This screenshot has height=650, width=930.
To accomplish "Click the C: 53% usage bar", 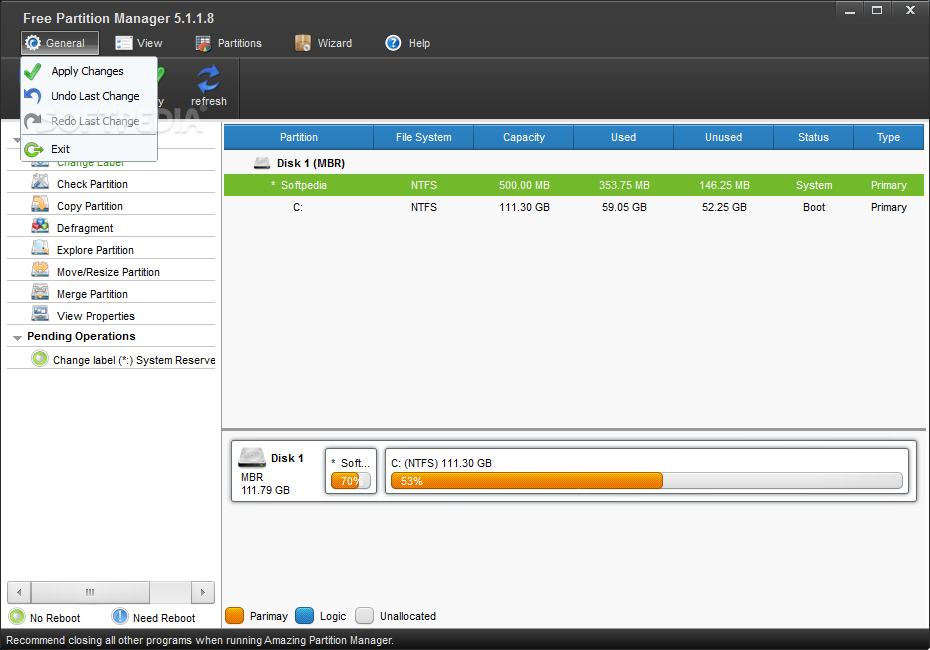I will [646, 480].
